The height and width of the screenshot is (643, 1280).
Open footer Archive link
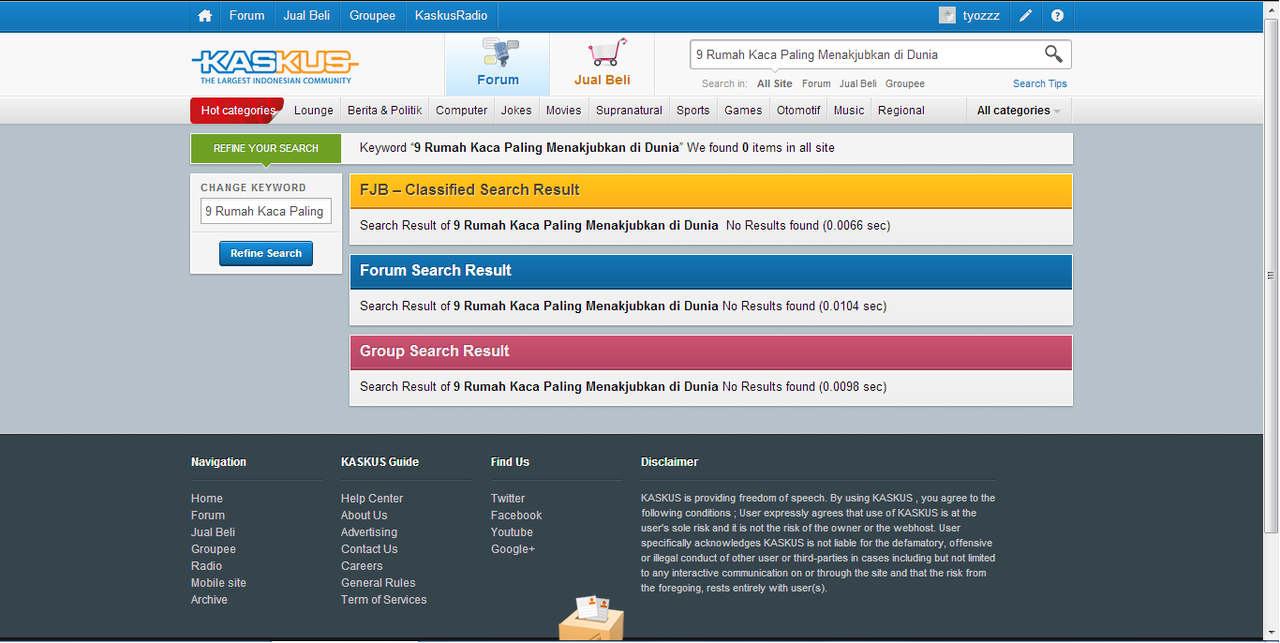pyautogui.click(x=209, y=601)
